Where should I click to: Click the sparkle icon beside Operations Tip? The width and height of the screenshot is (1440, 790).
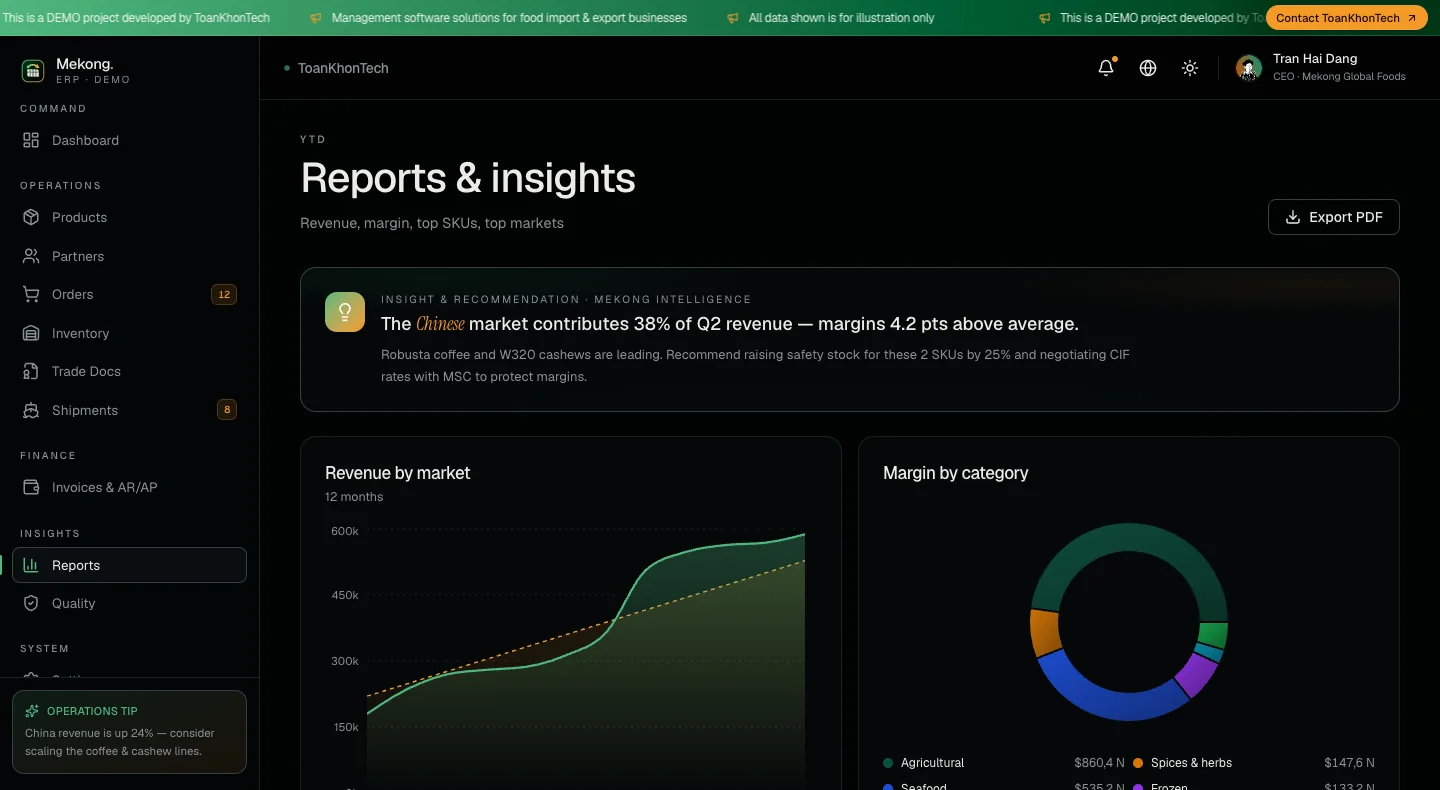(32, 711)
